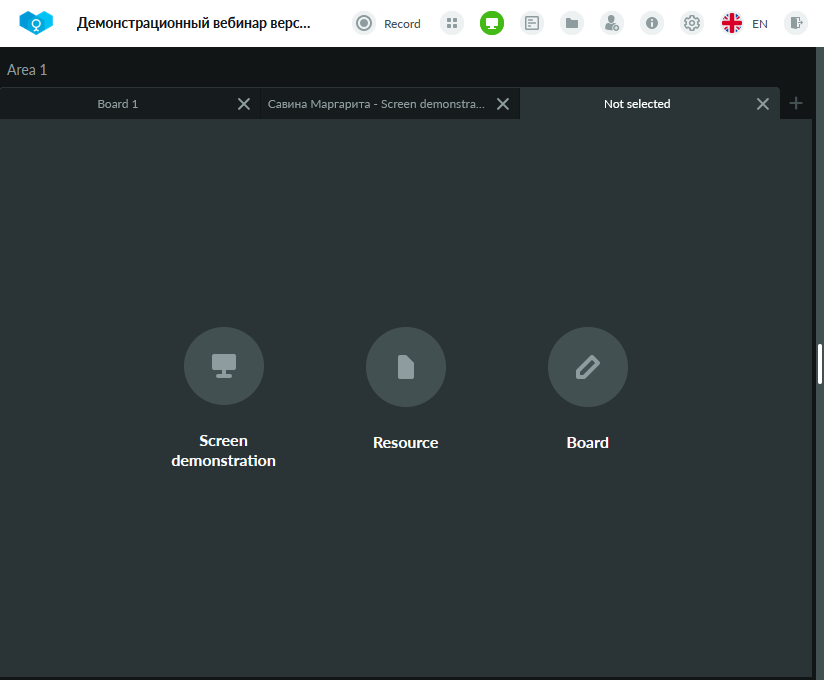Screen dimensions: 824x680
Task: Click the vertical scrollbar handle
Action: click(820, 364)
